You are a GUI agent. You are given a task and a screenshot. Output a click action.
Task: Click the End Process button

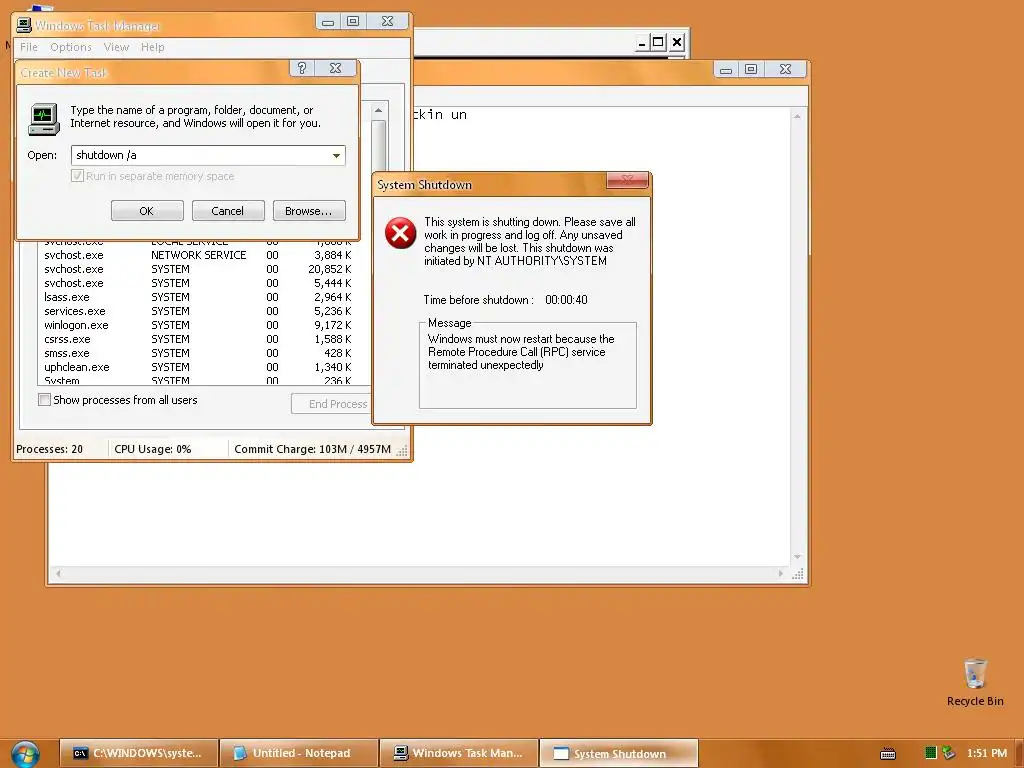(332, 404)
